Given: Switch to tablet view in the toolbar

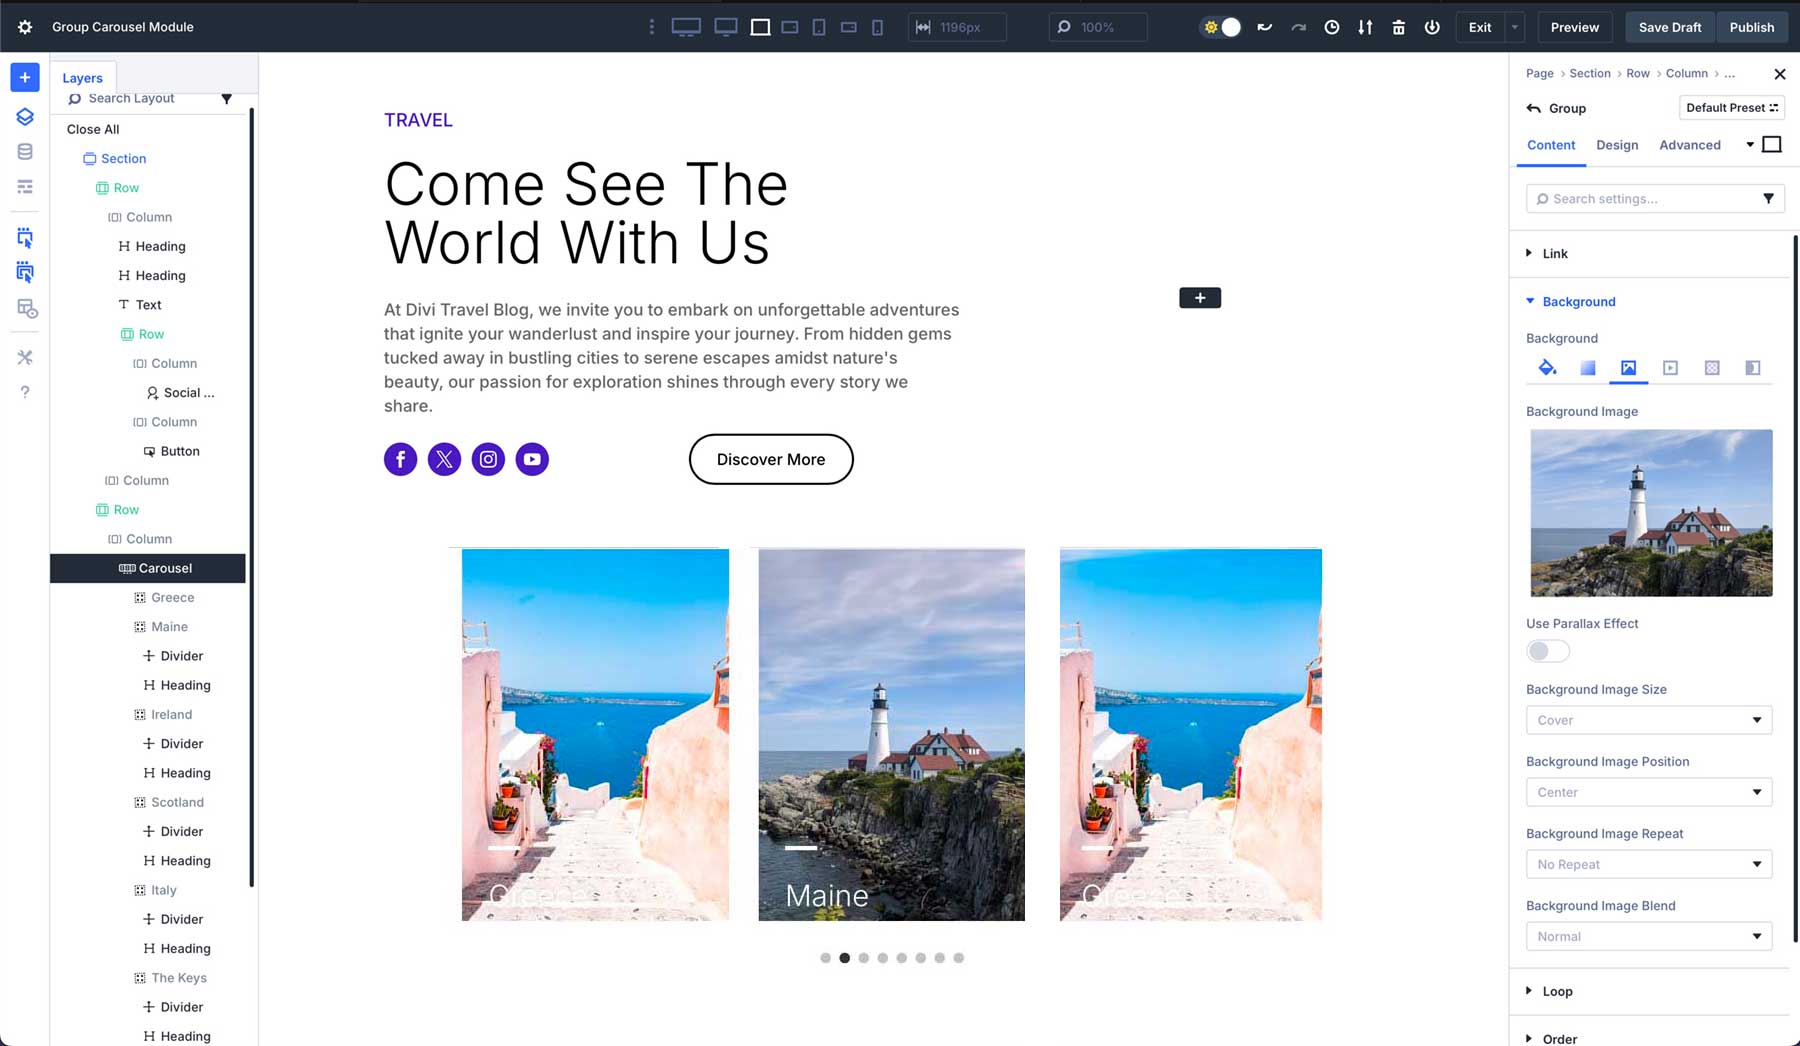Looking at the screenshot, I should [818, 27].
